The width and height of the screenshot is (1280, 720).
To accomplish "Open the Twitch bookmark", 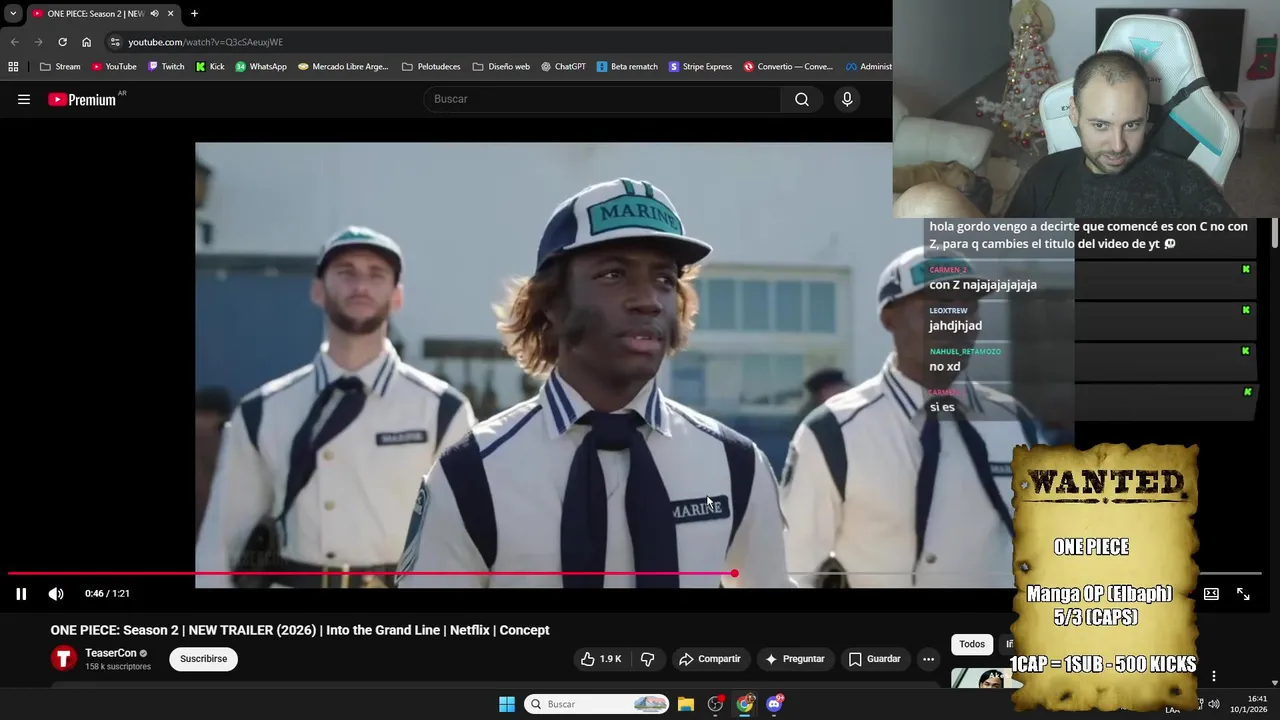I will coord(166,67).
